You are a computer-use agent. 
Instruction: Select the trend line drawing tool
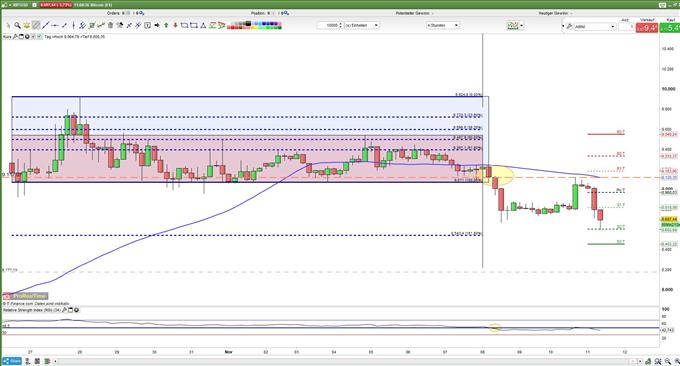(46, 26)
